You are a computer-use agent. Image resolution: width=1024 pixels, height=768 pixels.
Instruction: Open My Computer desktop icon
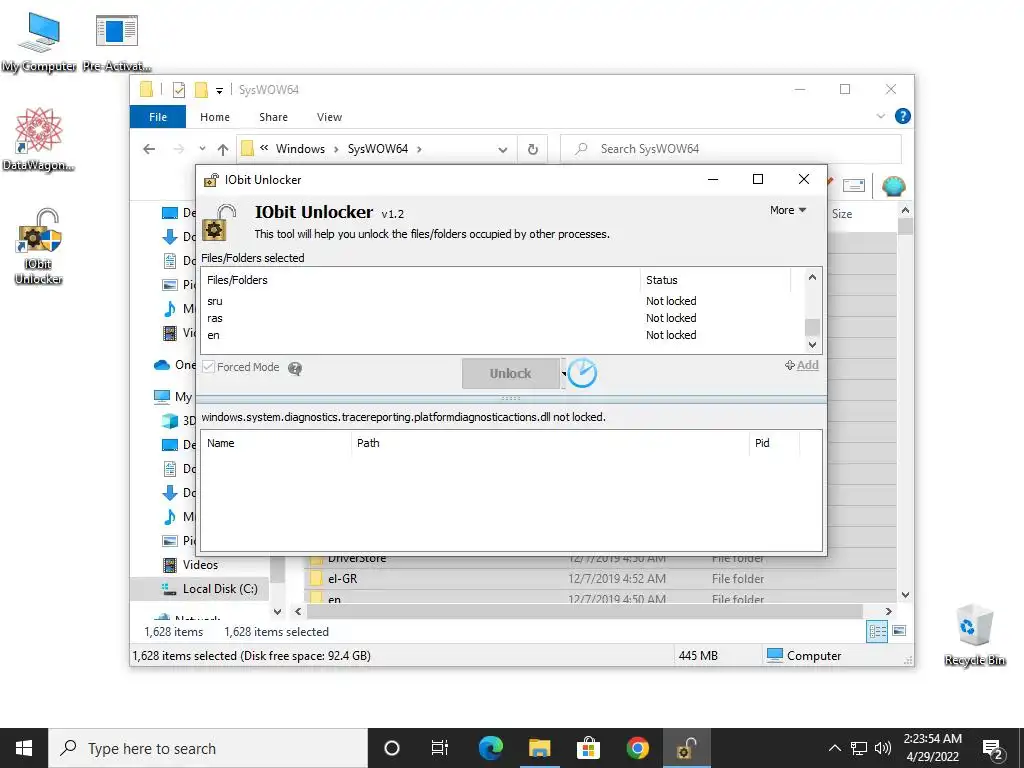(x=39, y=42)
